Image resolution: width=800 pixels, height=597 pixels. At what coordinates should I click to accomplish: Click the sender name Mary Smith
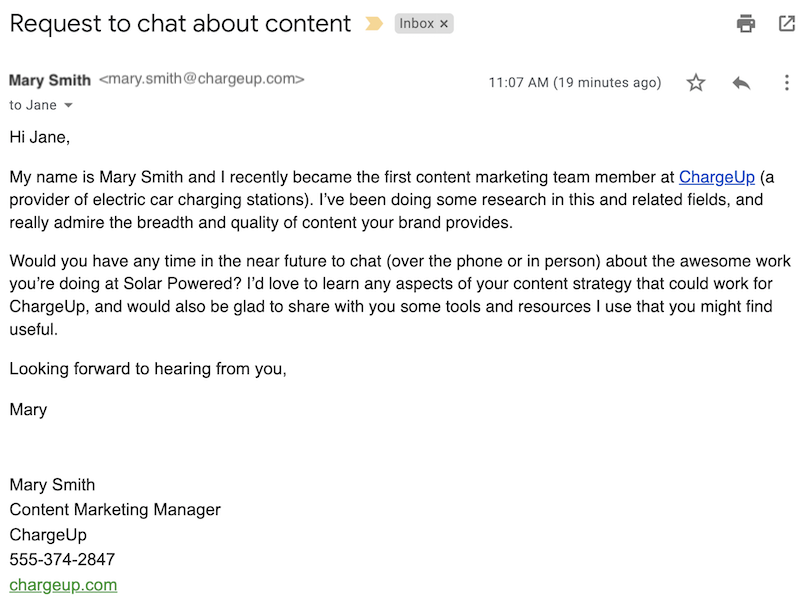pos(48,80)
